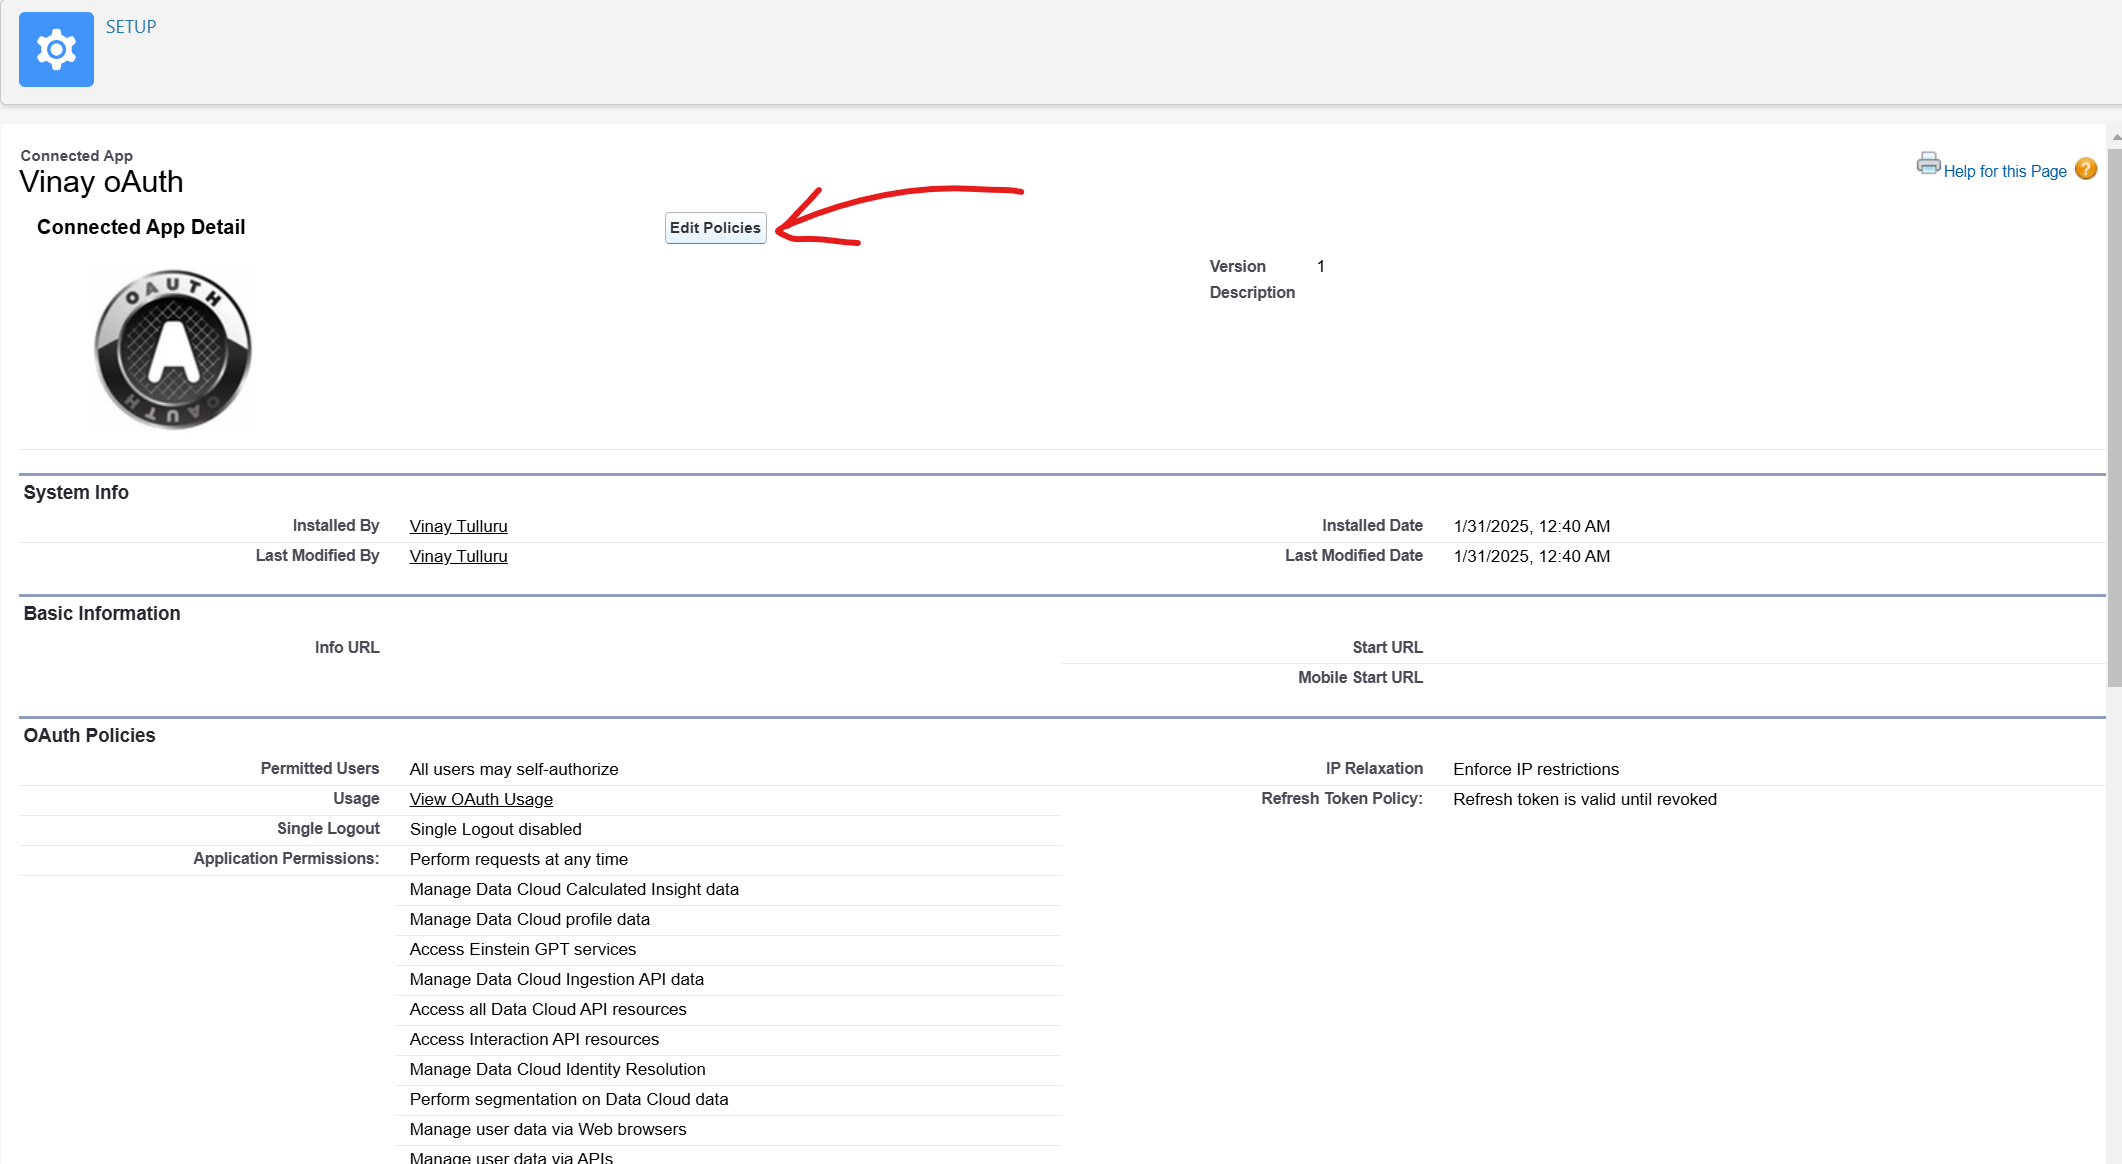The width and height of the screenshot is (2122, 1164).
Task: Click the Version label
Action: click(1238, 266)
